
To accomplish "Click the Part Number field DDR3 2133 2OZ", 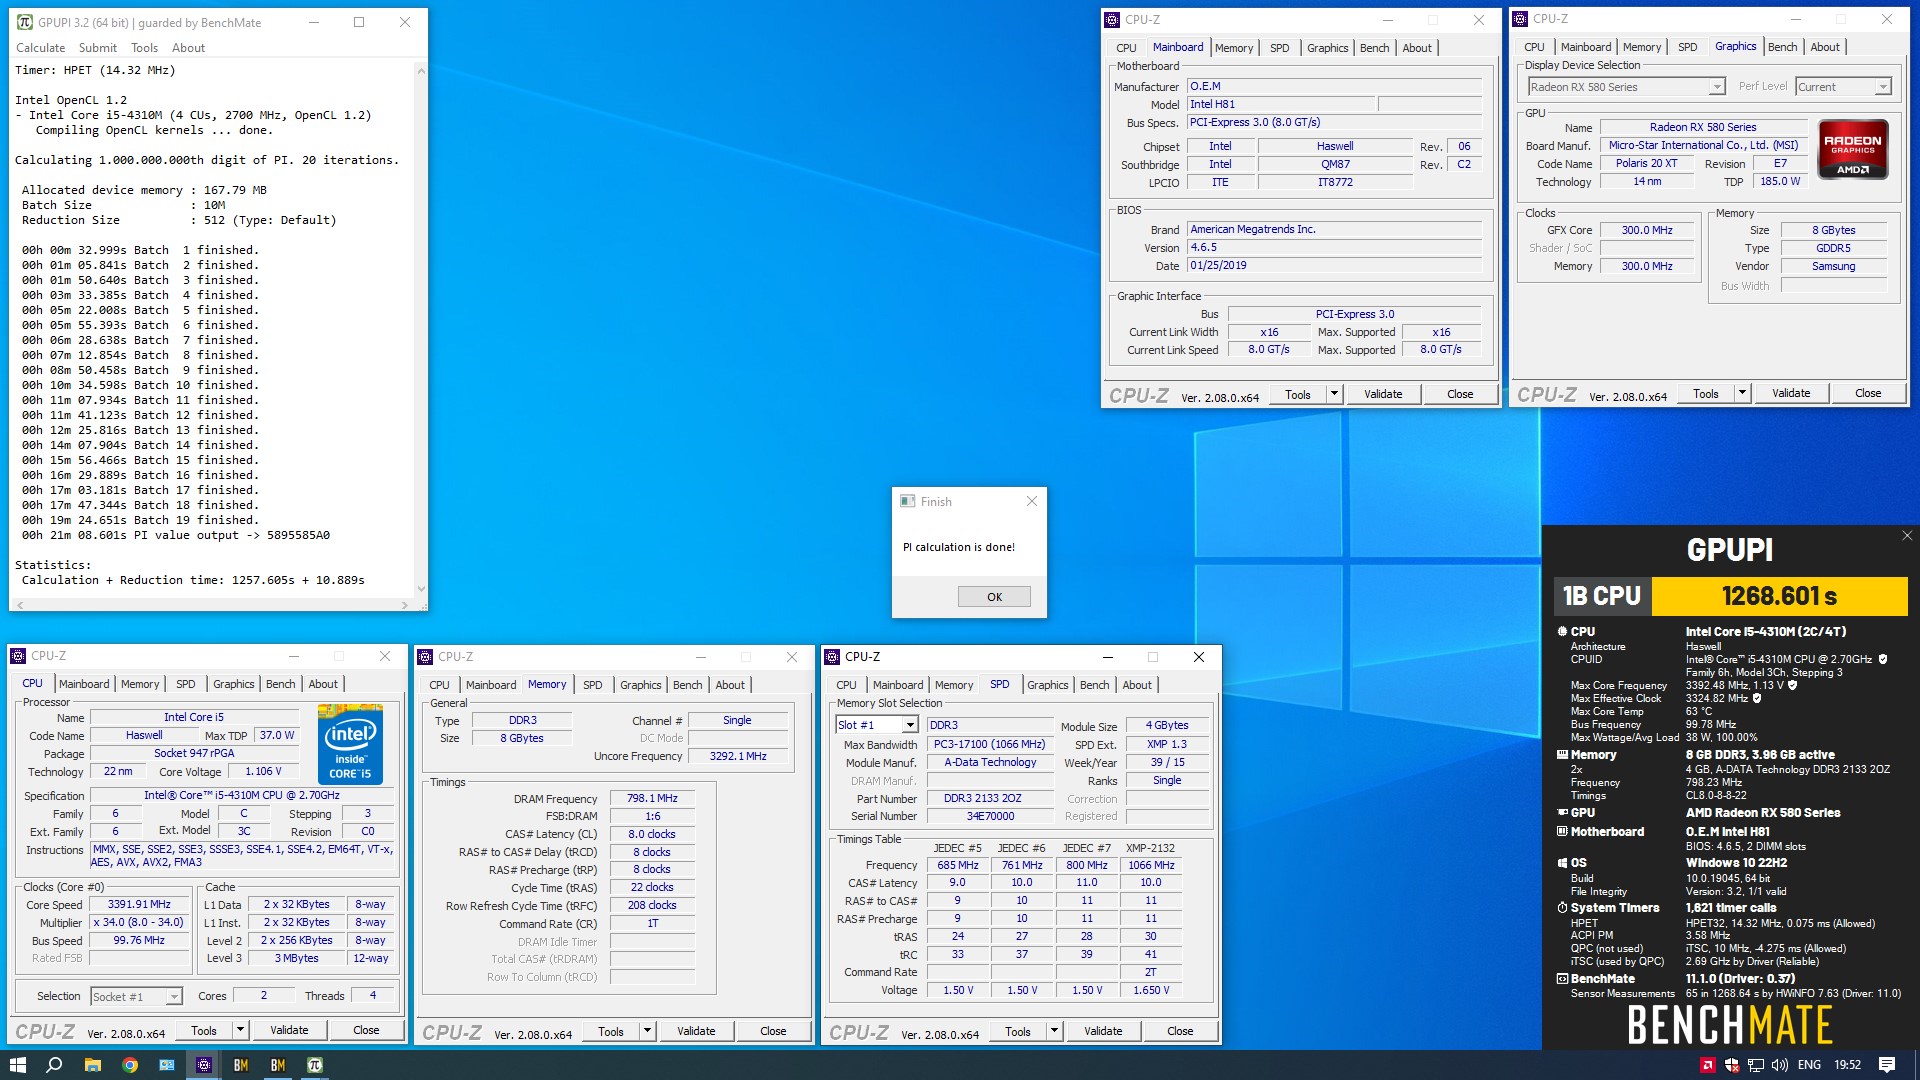I will [990, 799].
